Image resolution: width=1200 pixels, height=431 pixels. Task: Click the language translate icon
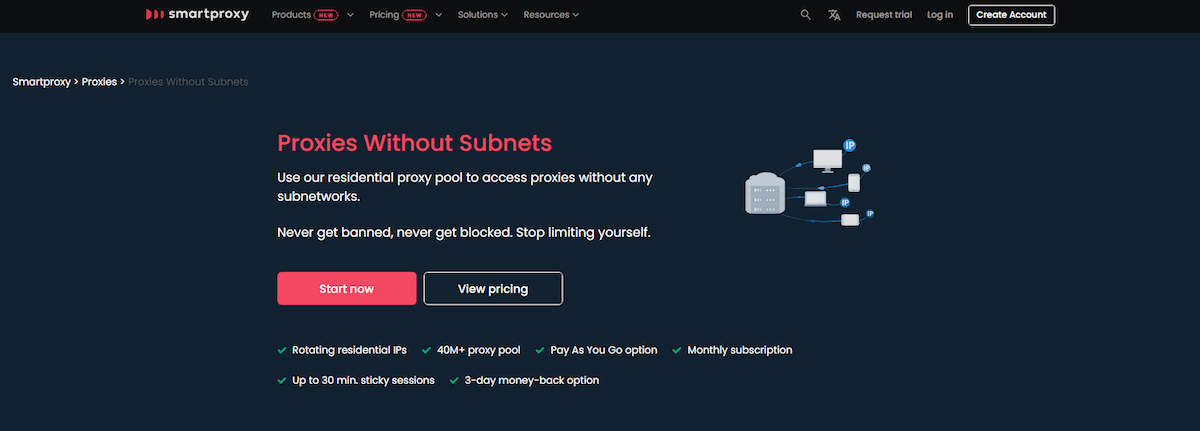coord(834,15)
